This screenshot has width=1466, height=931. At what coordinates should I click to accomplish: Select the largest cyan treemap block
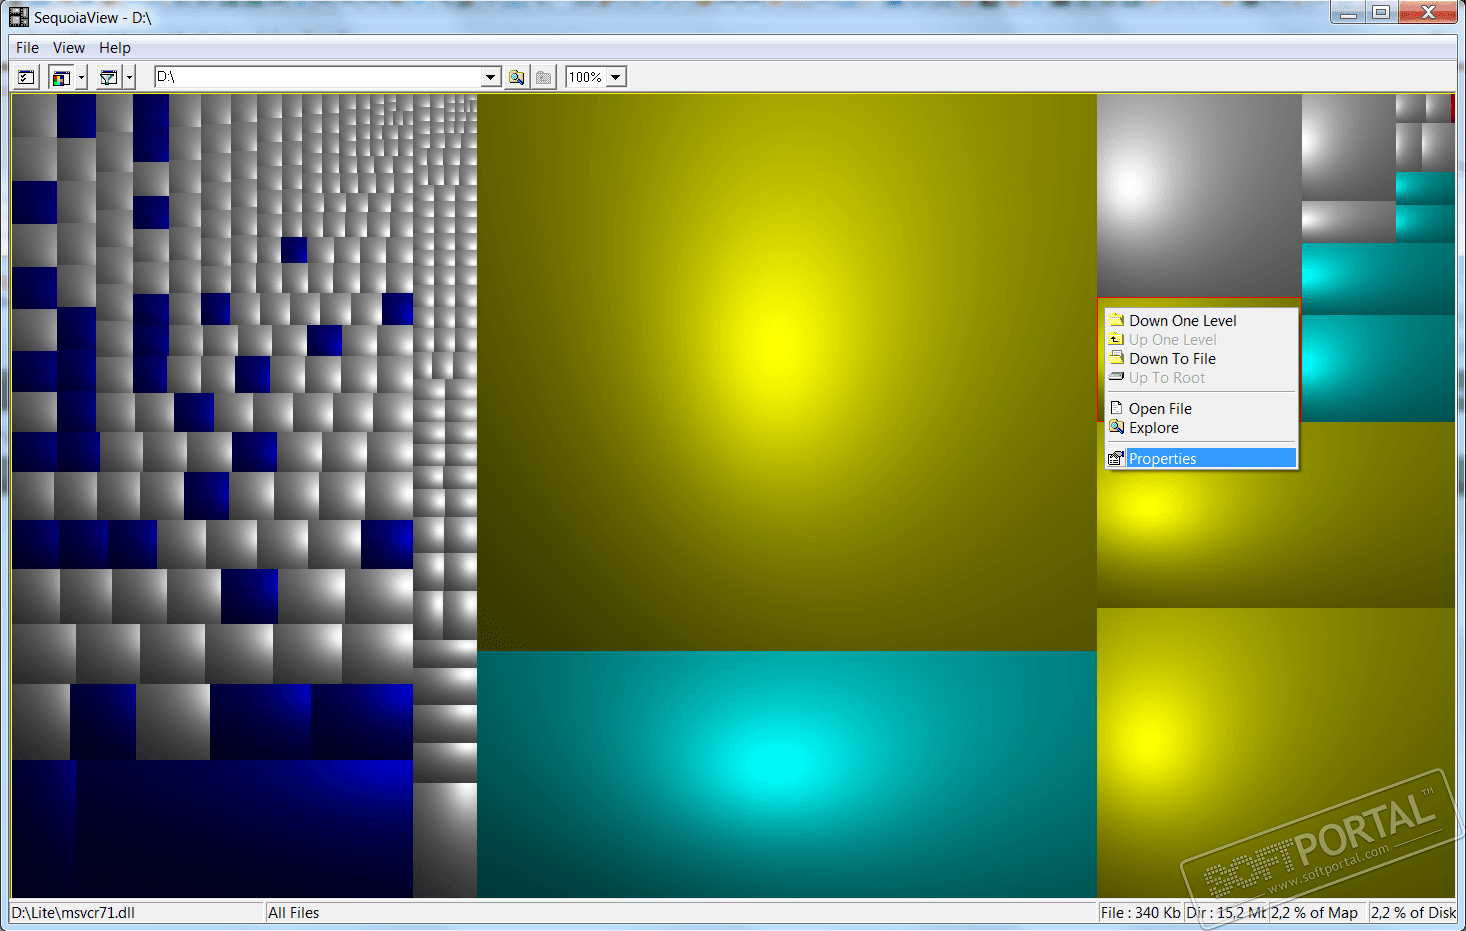coord(787,774)
